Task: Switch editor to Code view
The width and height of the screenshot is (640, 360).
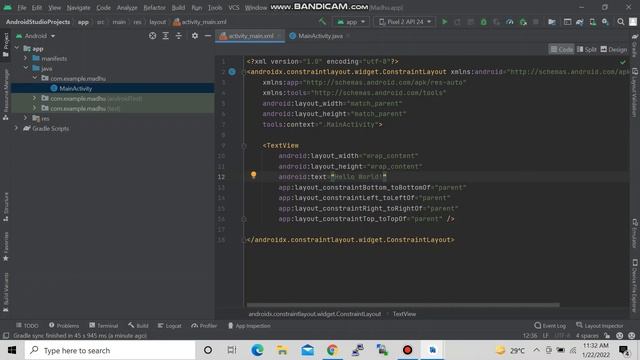Action: click(x=562, y=49)
